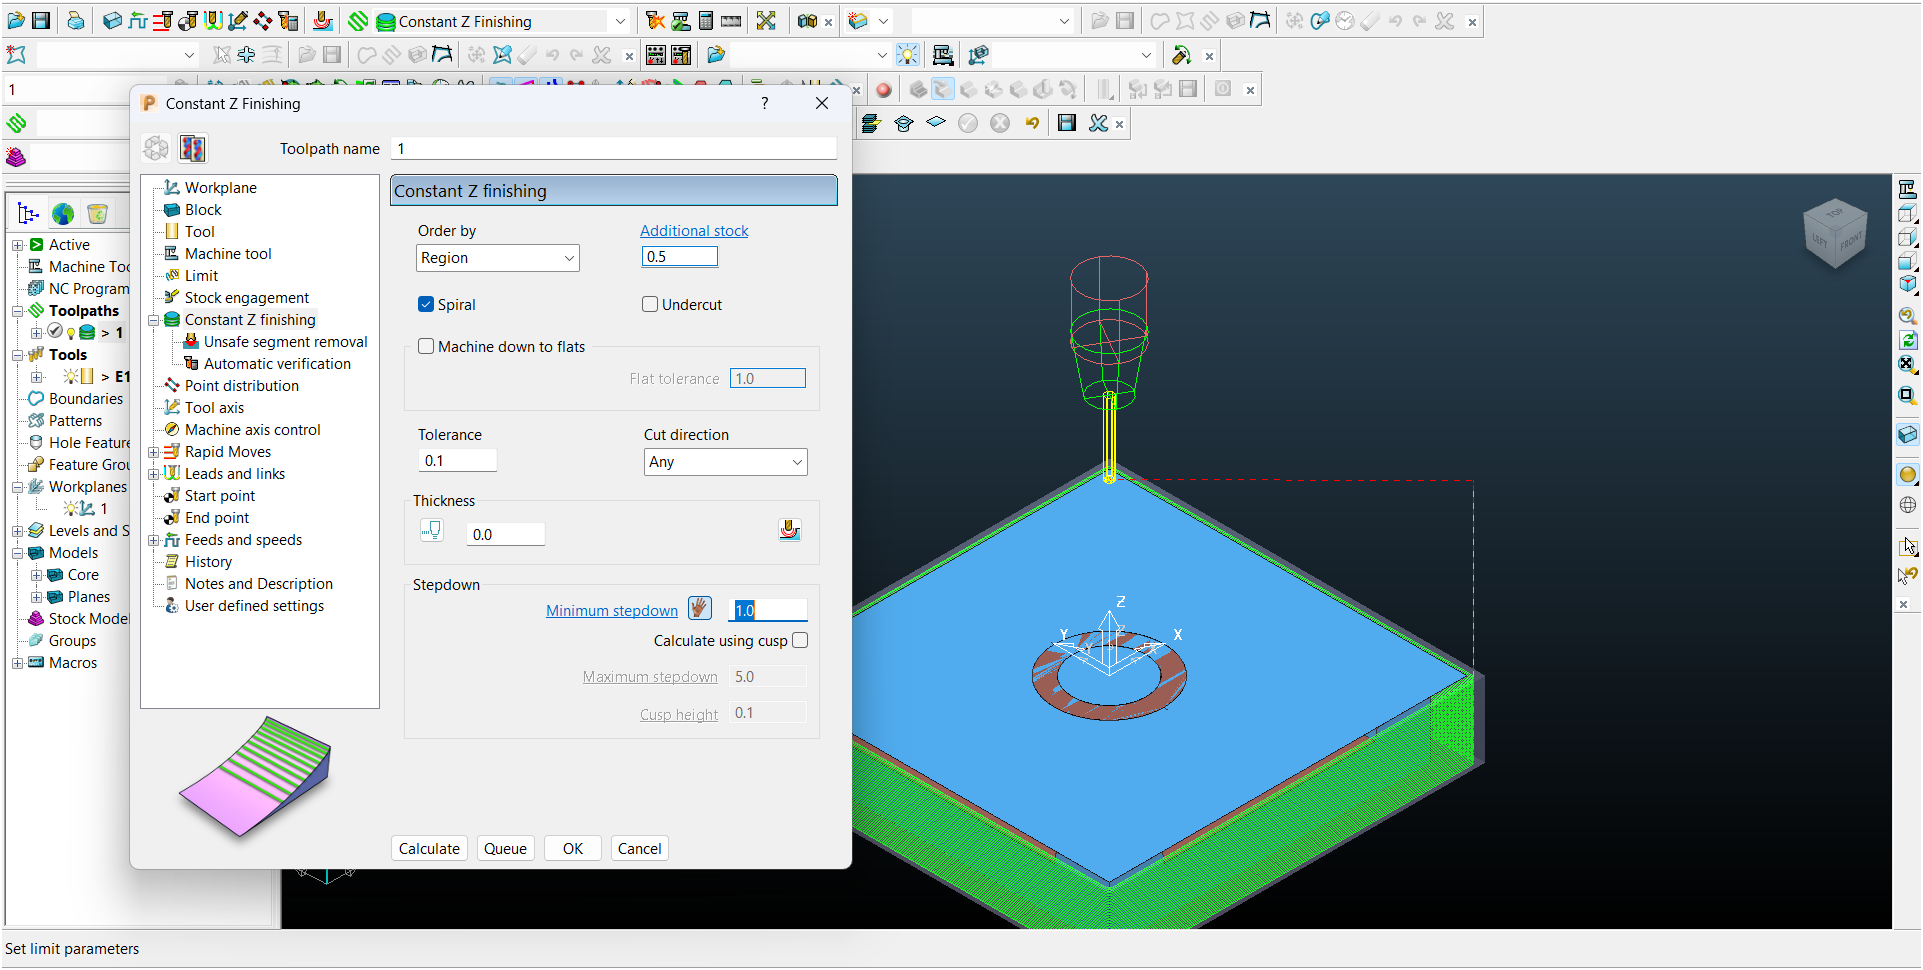Click the Toolpath name input field
Image resolution: width=1923 pixels, height=970 pixels.
(x=614, y=149)
